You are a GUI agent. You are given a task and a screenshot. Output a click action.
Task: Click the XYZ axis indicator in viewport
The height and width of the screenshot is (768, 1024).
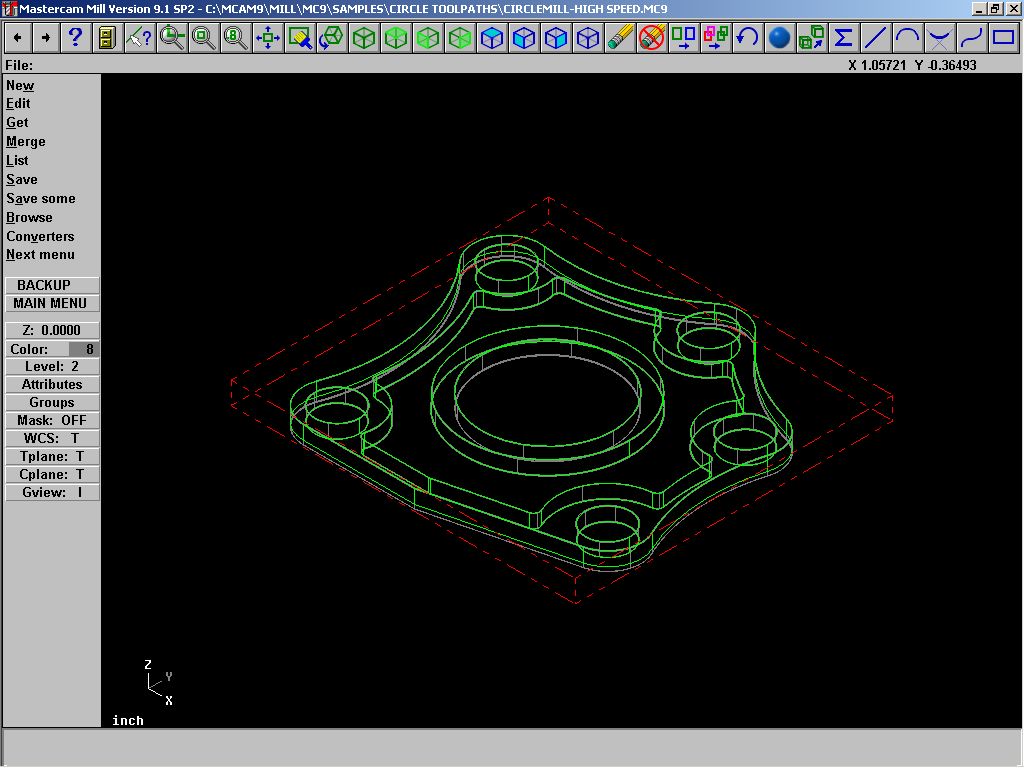159,682
